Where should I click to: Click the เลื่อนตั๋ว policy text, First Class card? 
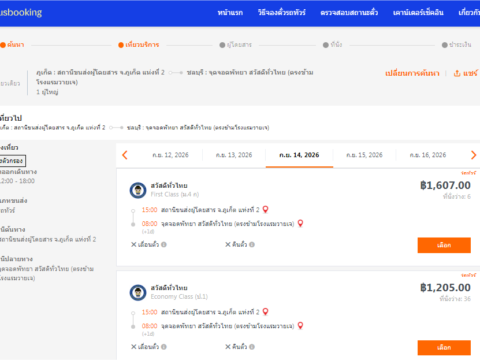(148, 245)
